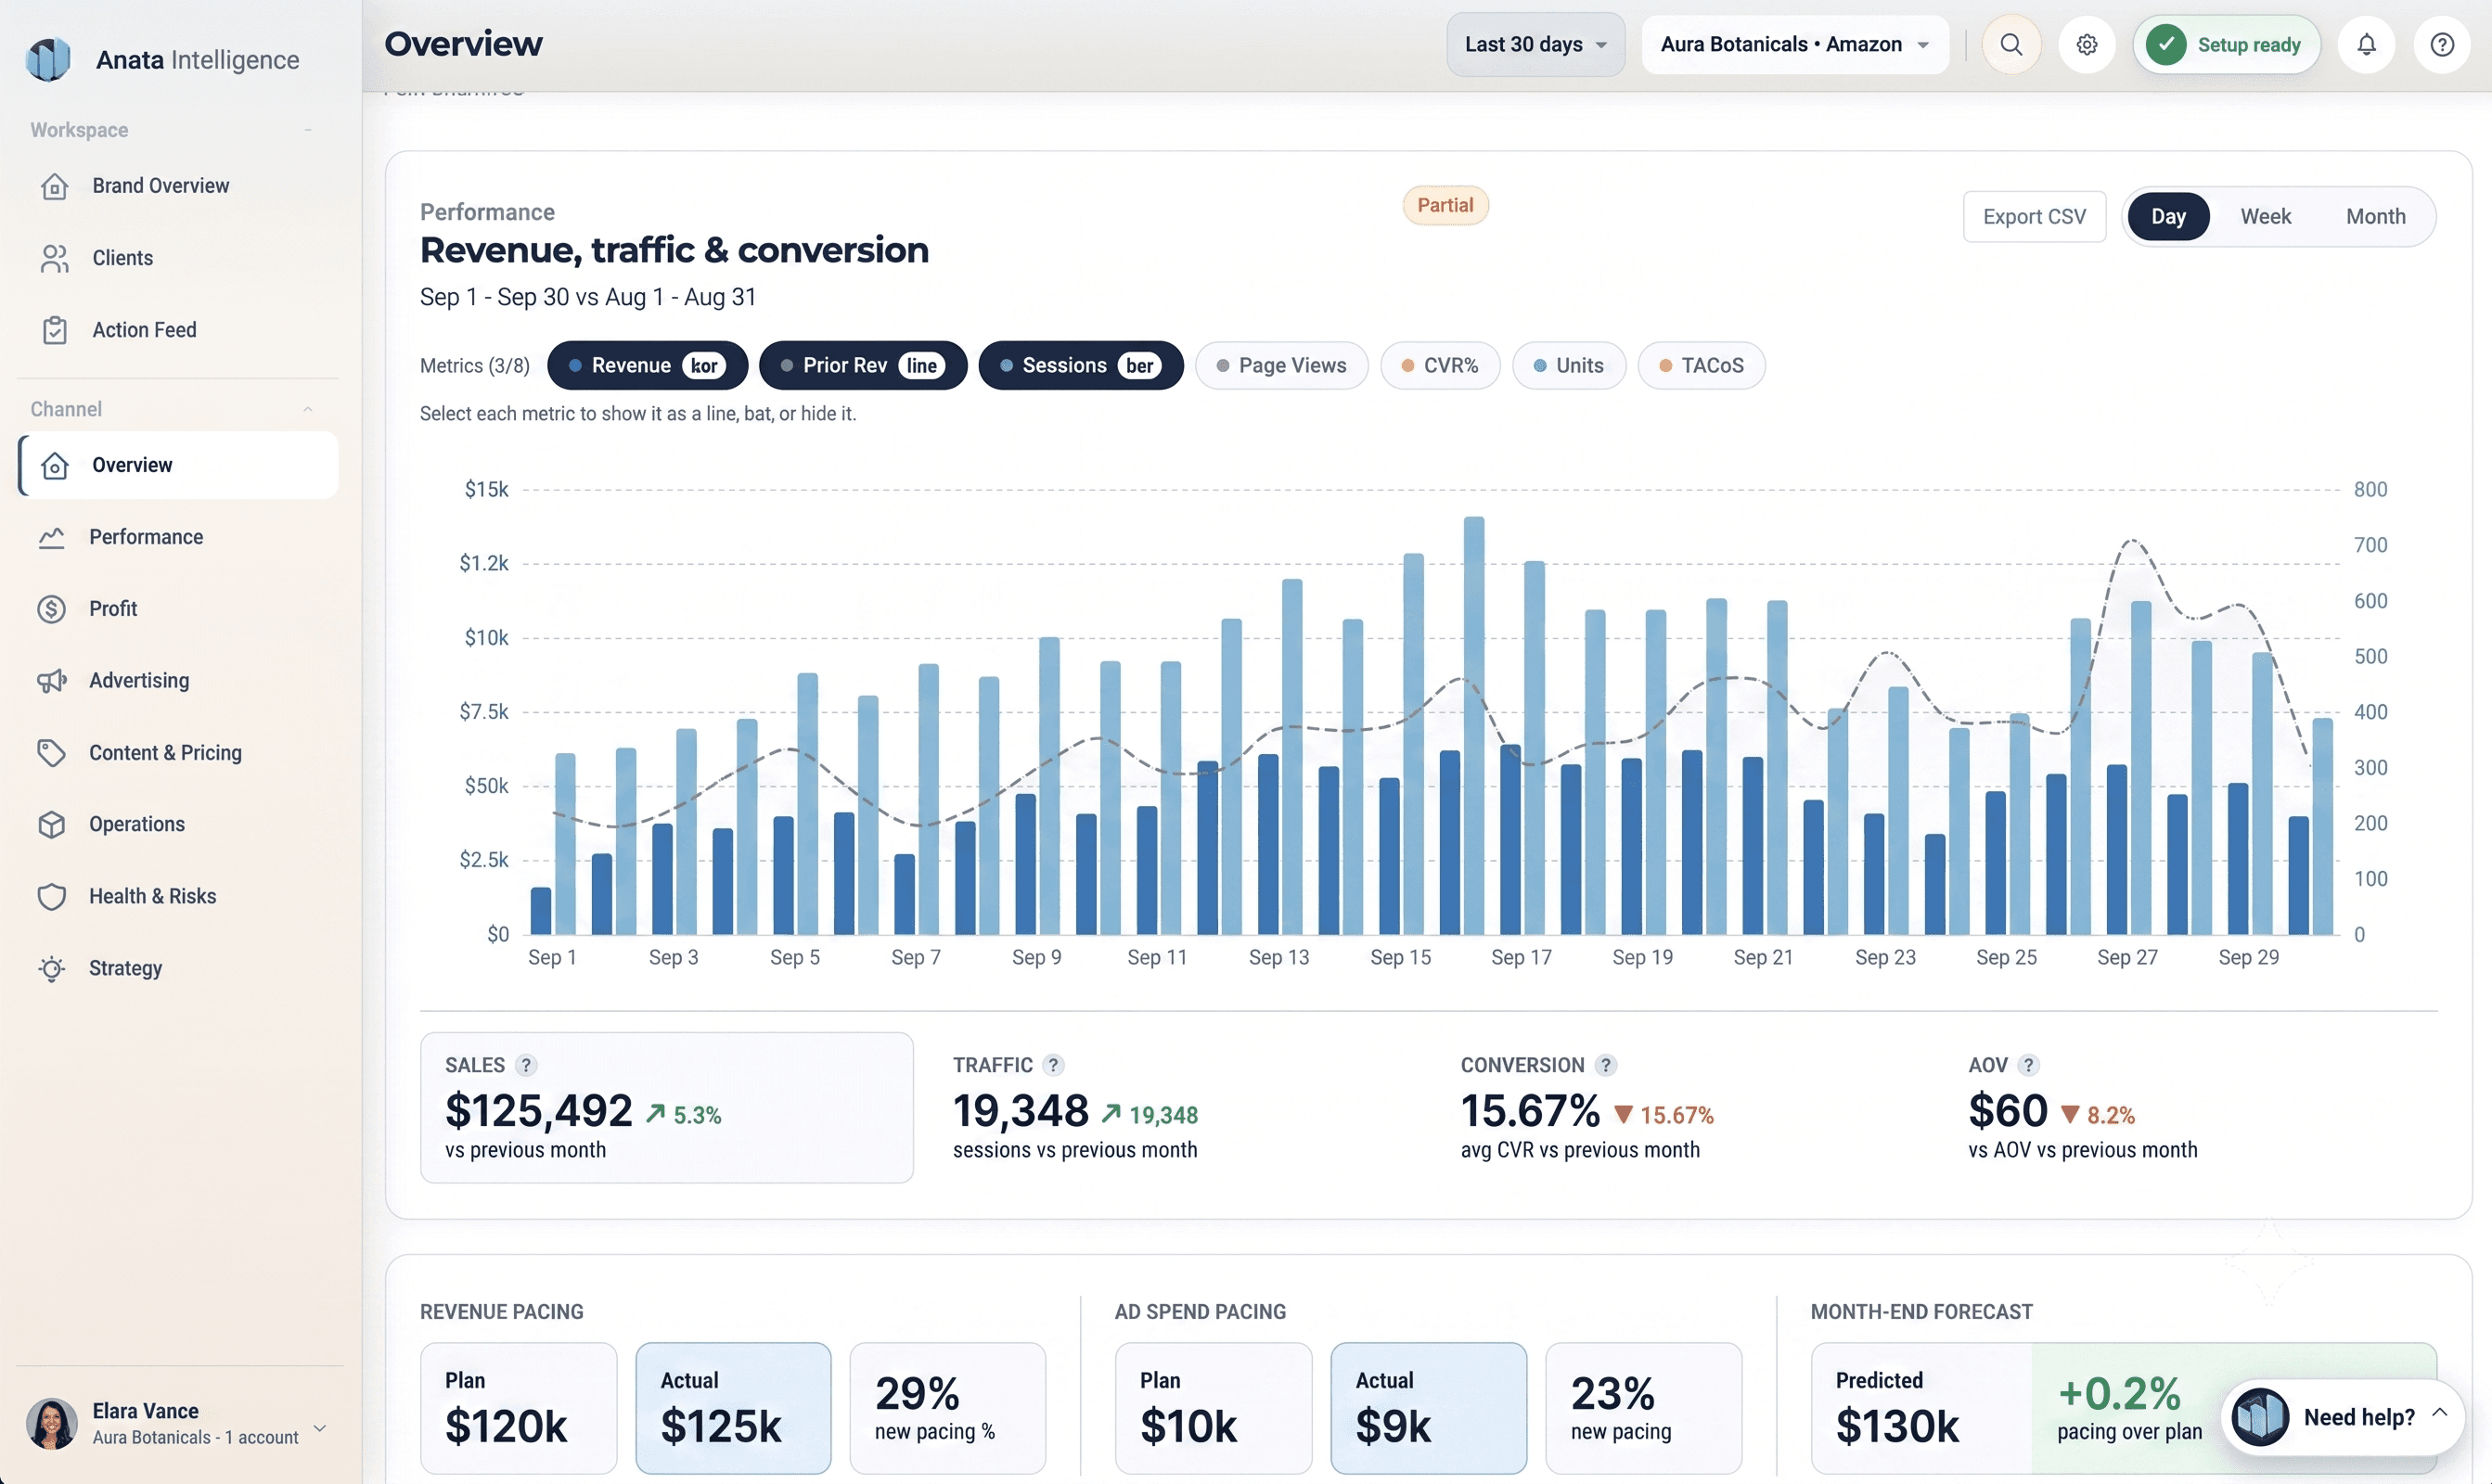Enable the Units metric

(x=1568, y=365)
